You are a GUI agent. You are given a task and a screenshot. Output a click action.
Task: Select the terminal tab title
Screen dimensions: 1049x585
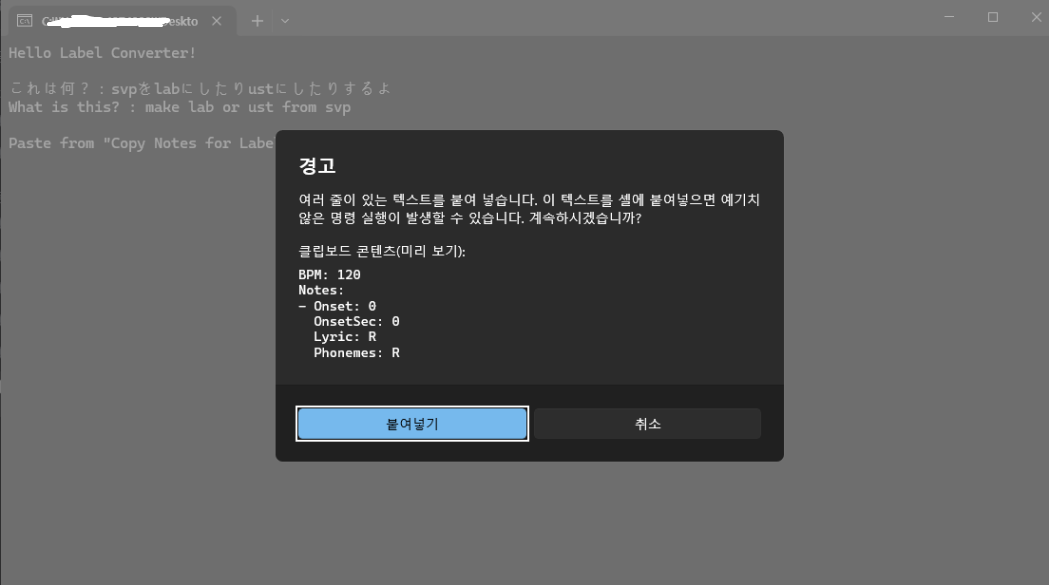click(x=120, y=21)
